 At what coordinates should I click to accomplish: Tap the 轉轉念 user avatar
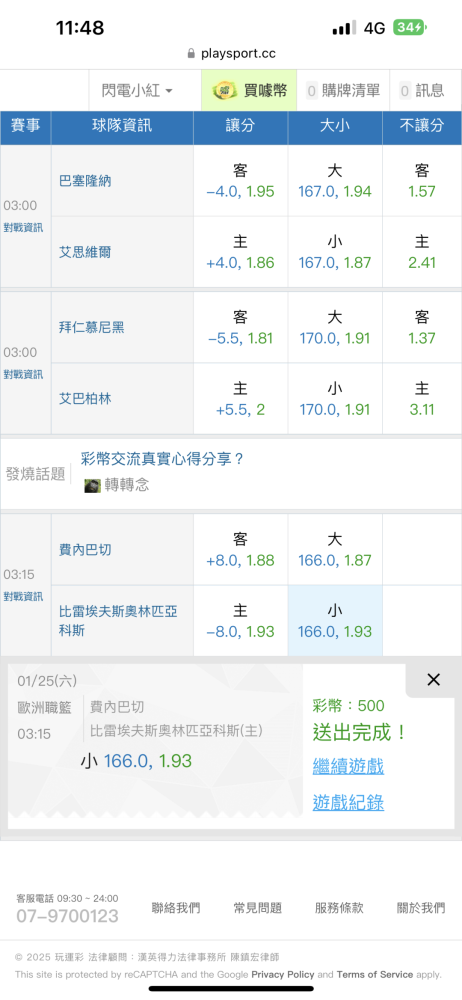coord(93,485)
